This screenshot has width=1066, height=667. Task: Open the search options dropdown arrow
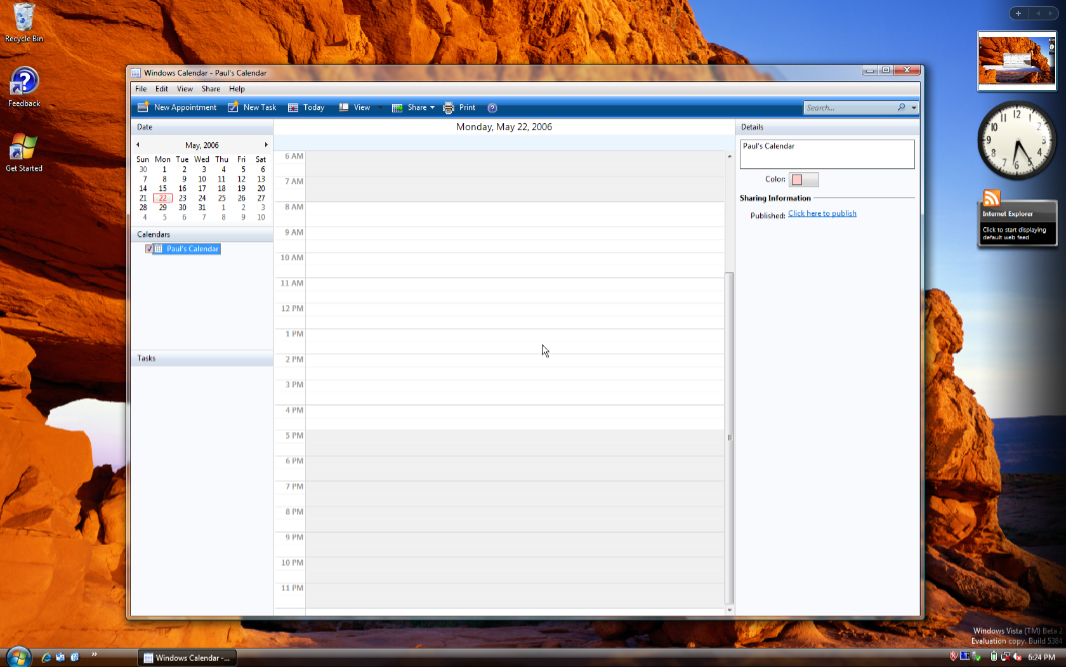tap(914, 107)
